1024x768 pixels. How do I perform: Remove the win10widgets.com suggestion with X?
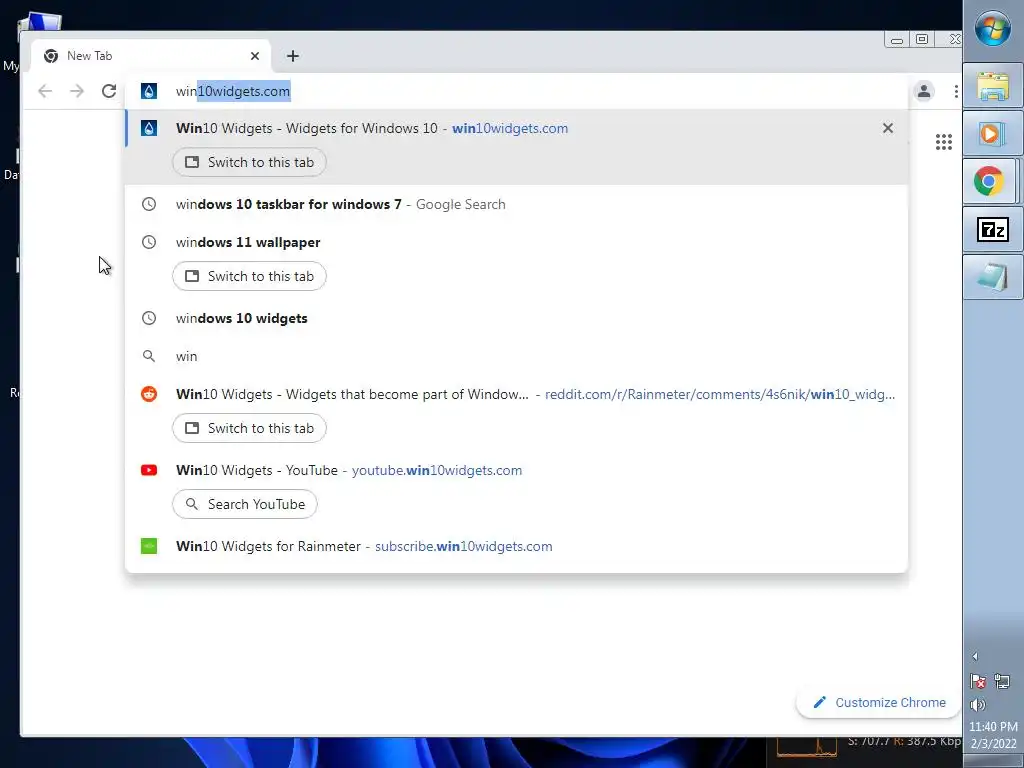888,128
